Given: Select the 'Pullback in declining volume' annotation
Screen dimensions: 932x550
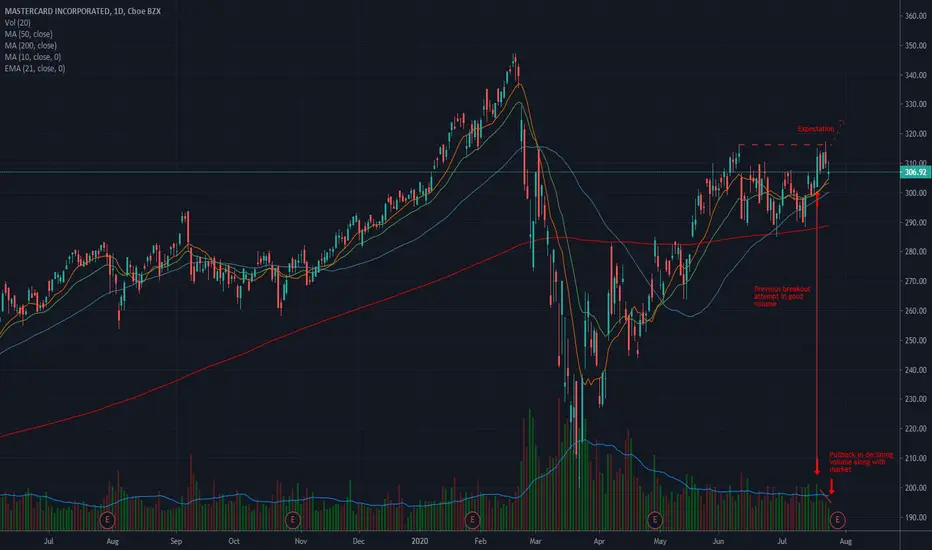Looking at the screenshot, I should coord(861,462).
